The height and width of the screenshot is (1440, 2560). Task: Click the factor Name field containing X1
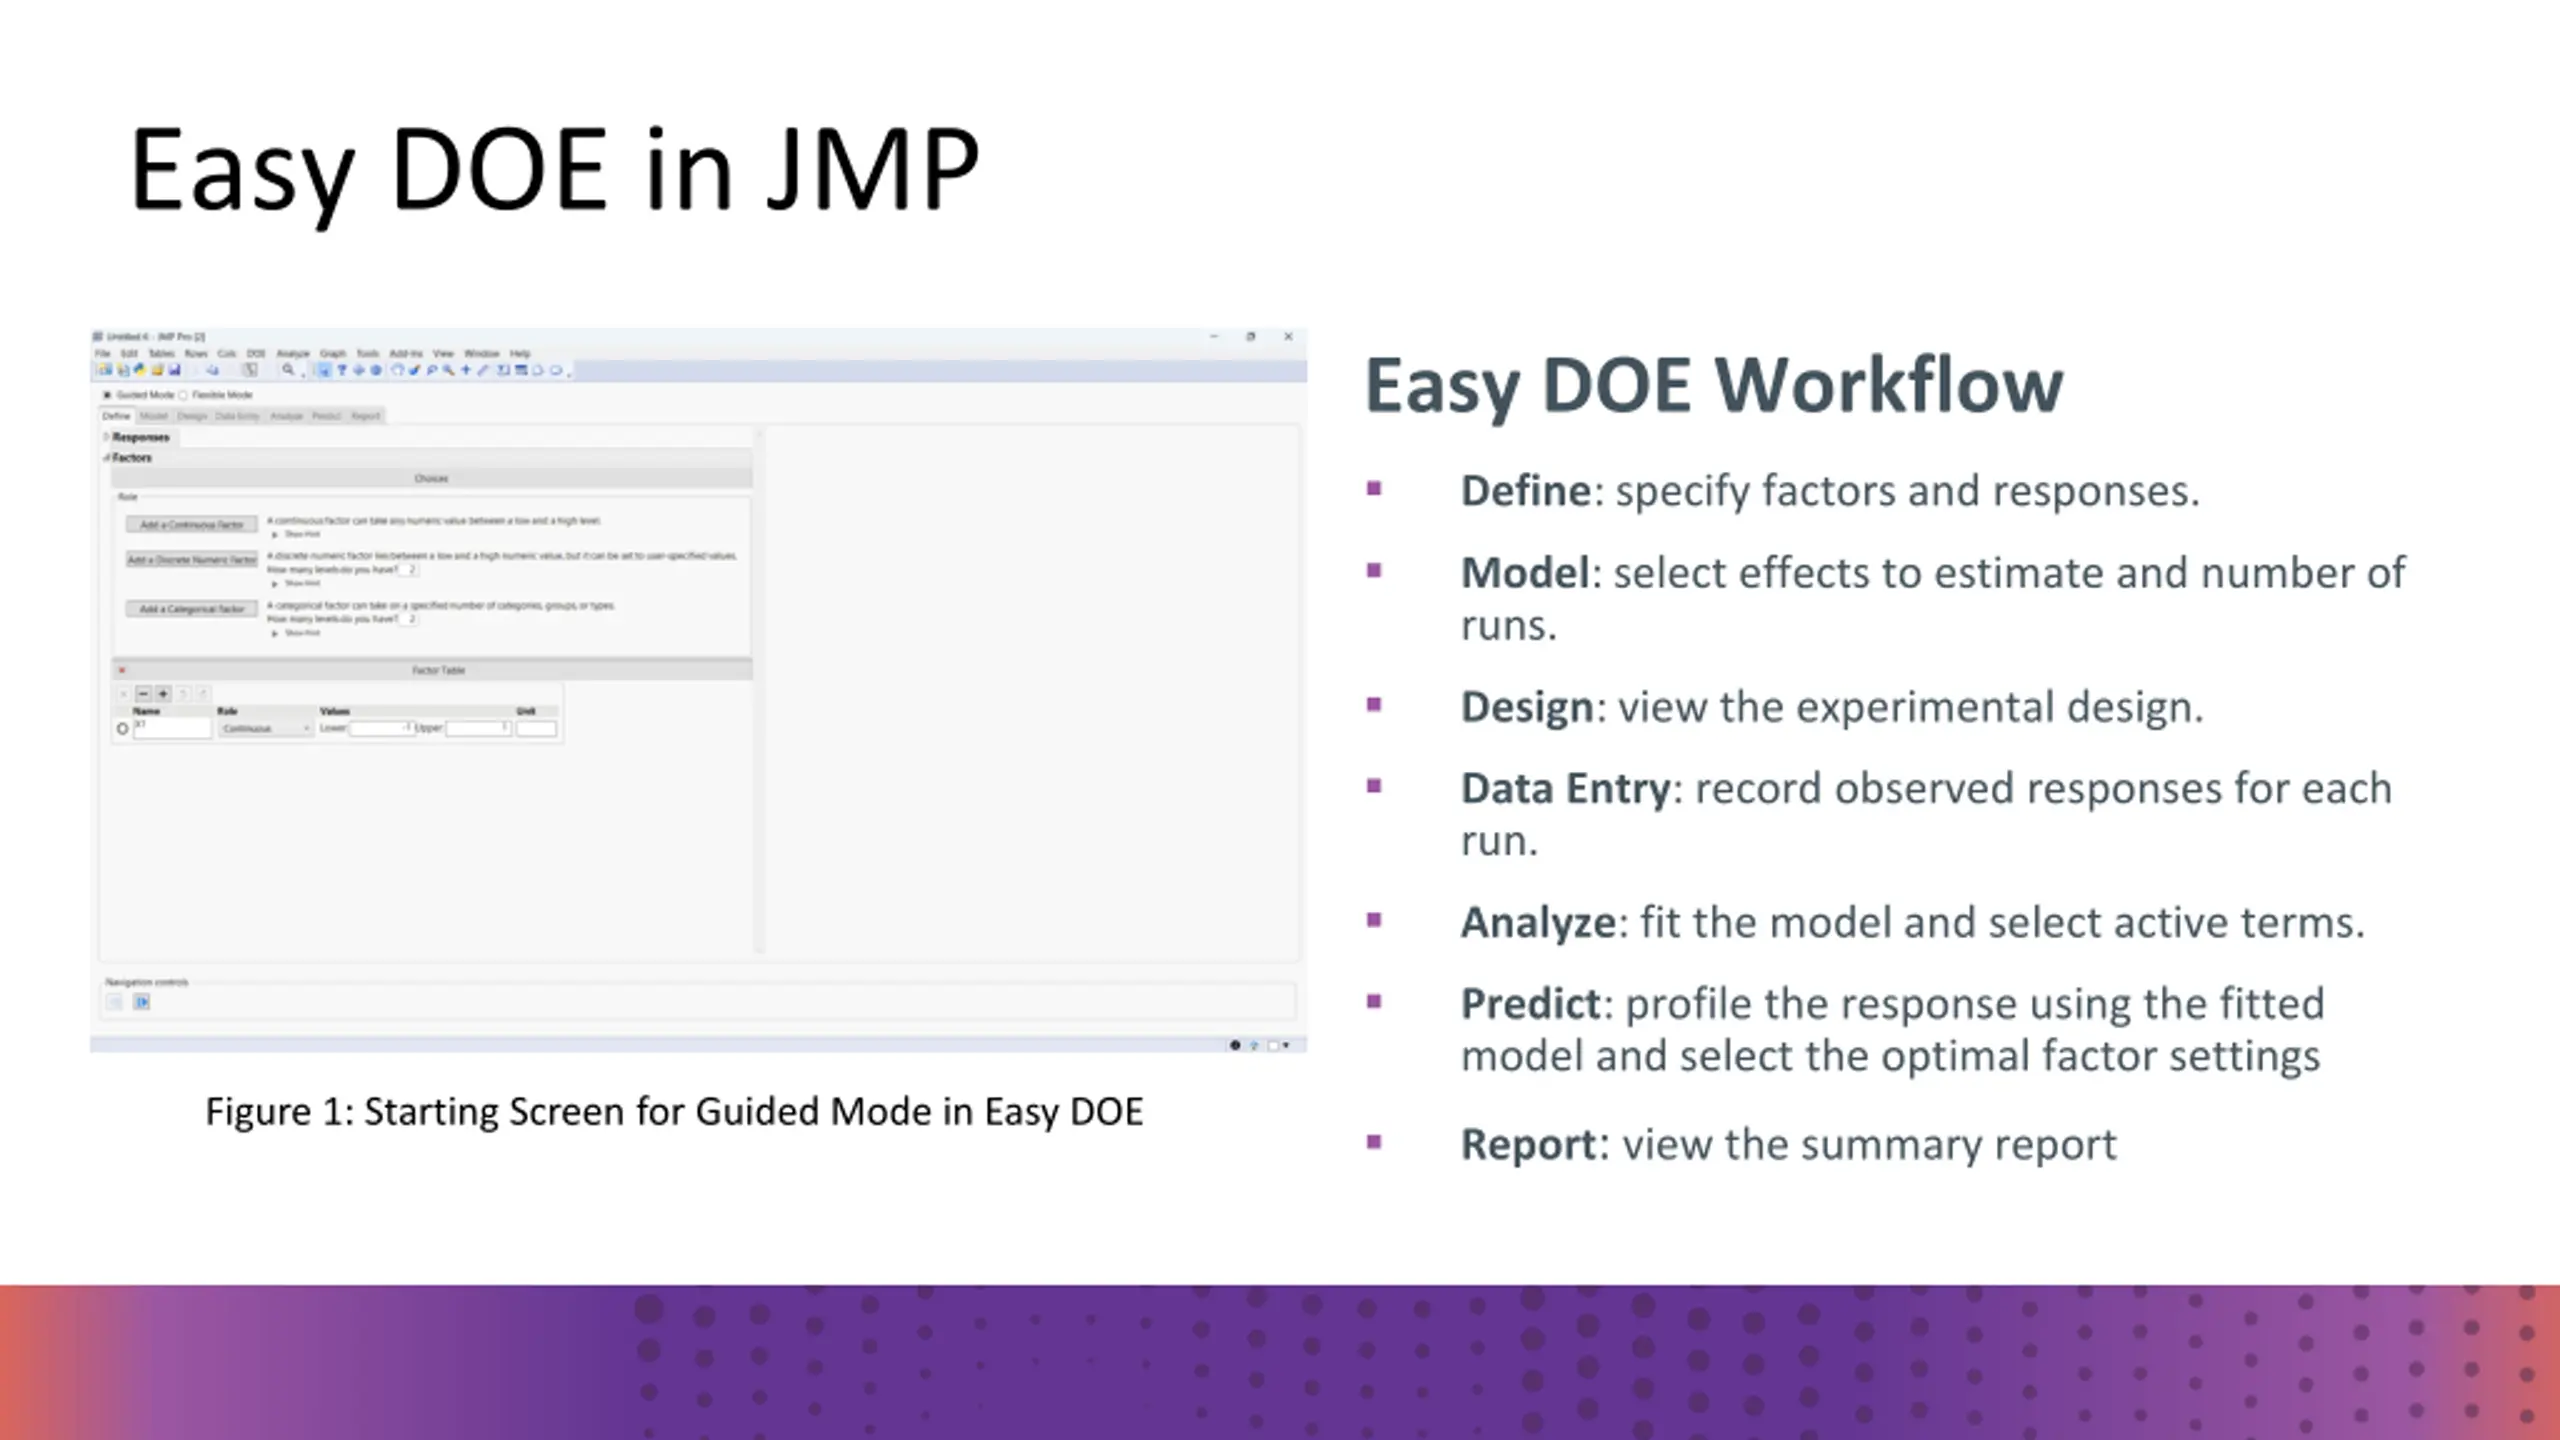pos(172,728)
